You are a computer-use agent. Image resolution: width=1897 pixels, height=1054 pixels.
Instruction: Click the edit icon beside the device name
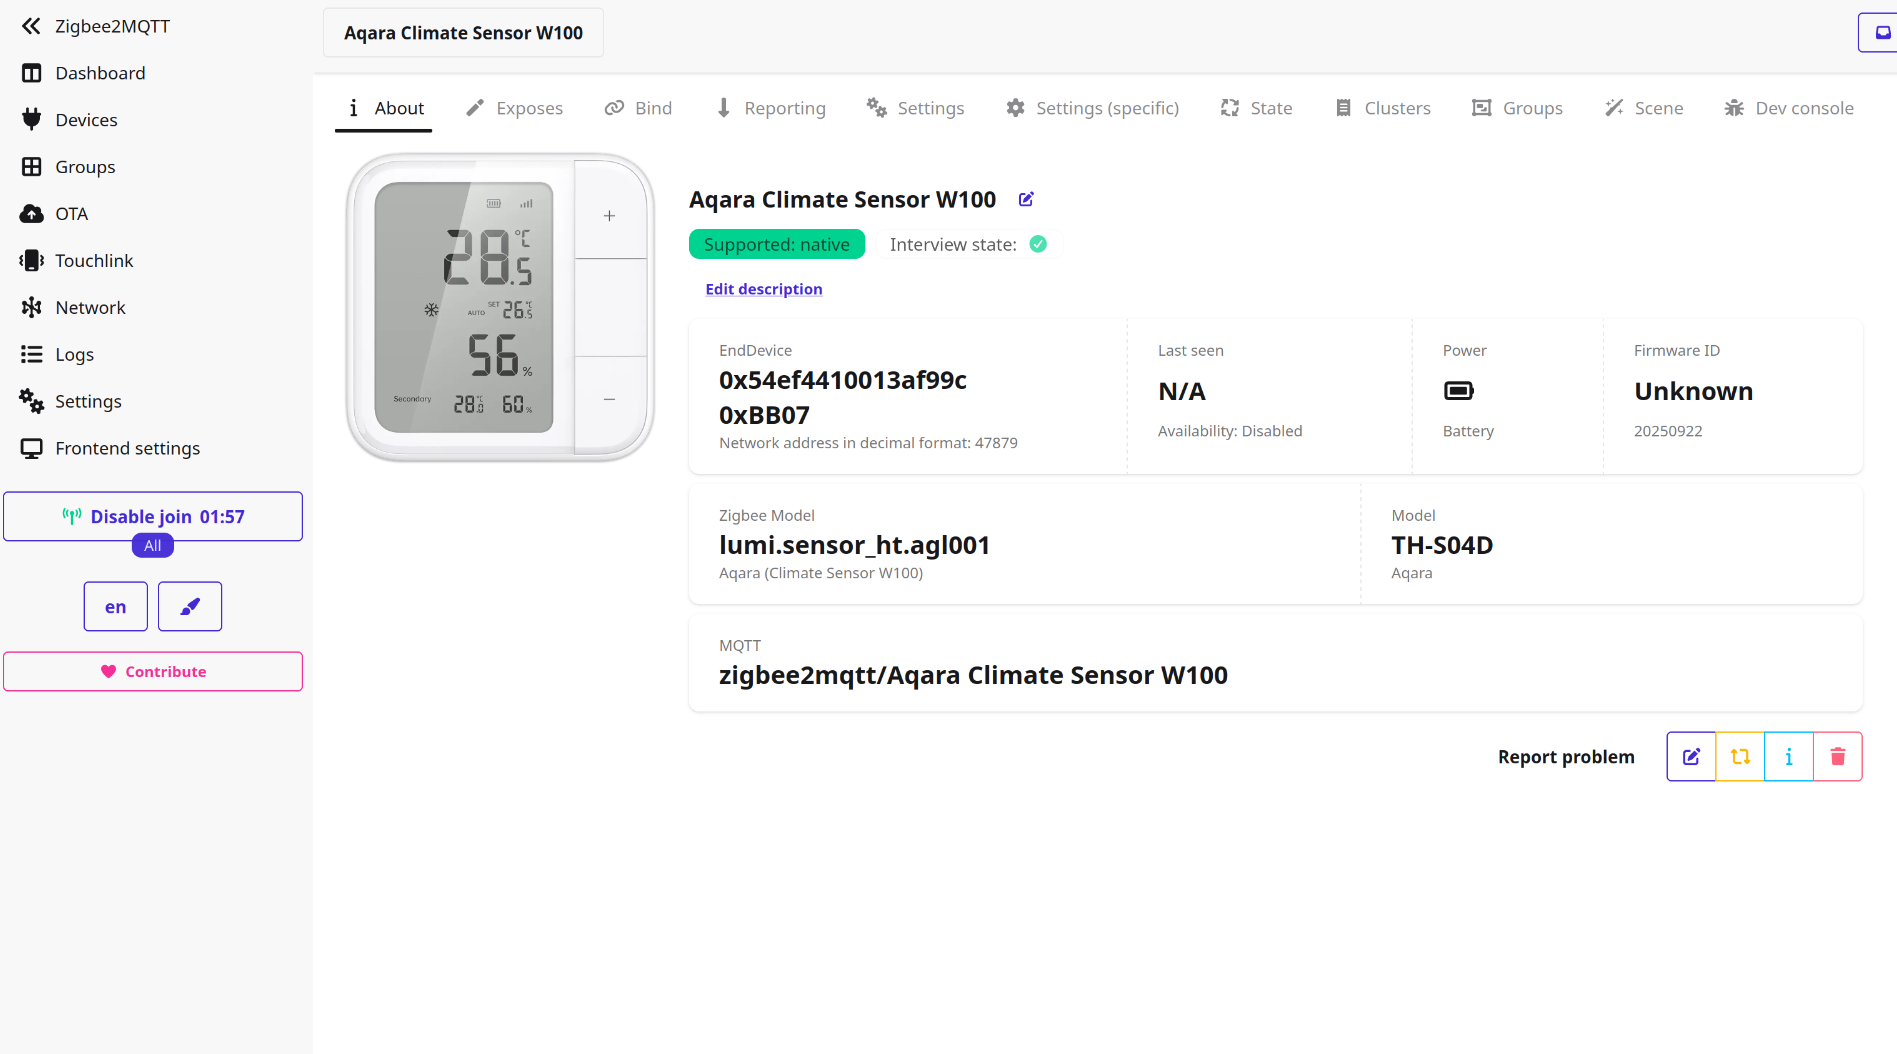pos(1026,200)
